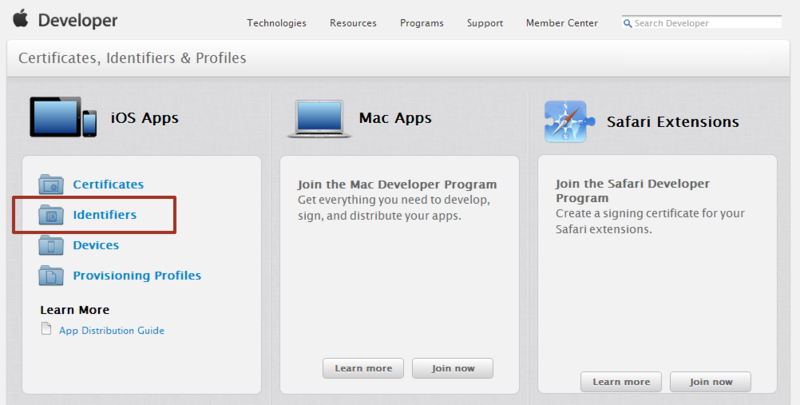Click the App Distribution Guide document icon
The width and height of the screenshot is (800, 405).
(x=46, y=329)
